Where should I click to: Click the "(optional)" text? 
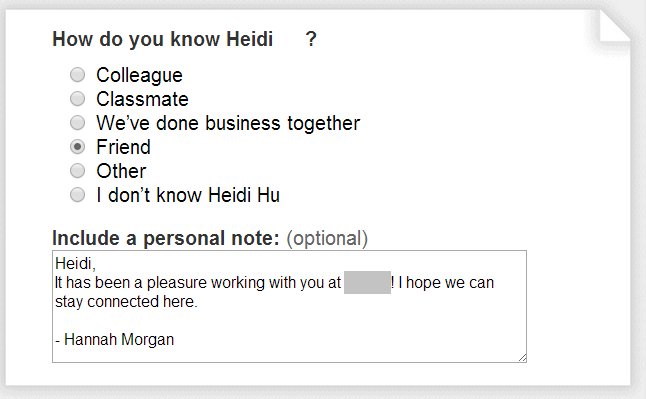click(x=327, y=239)
